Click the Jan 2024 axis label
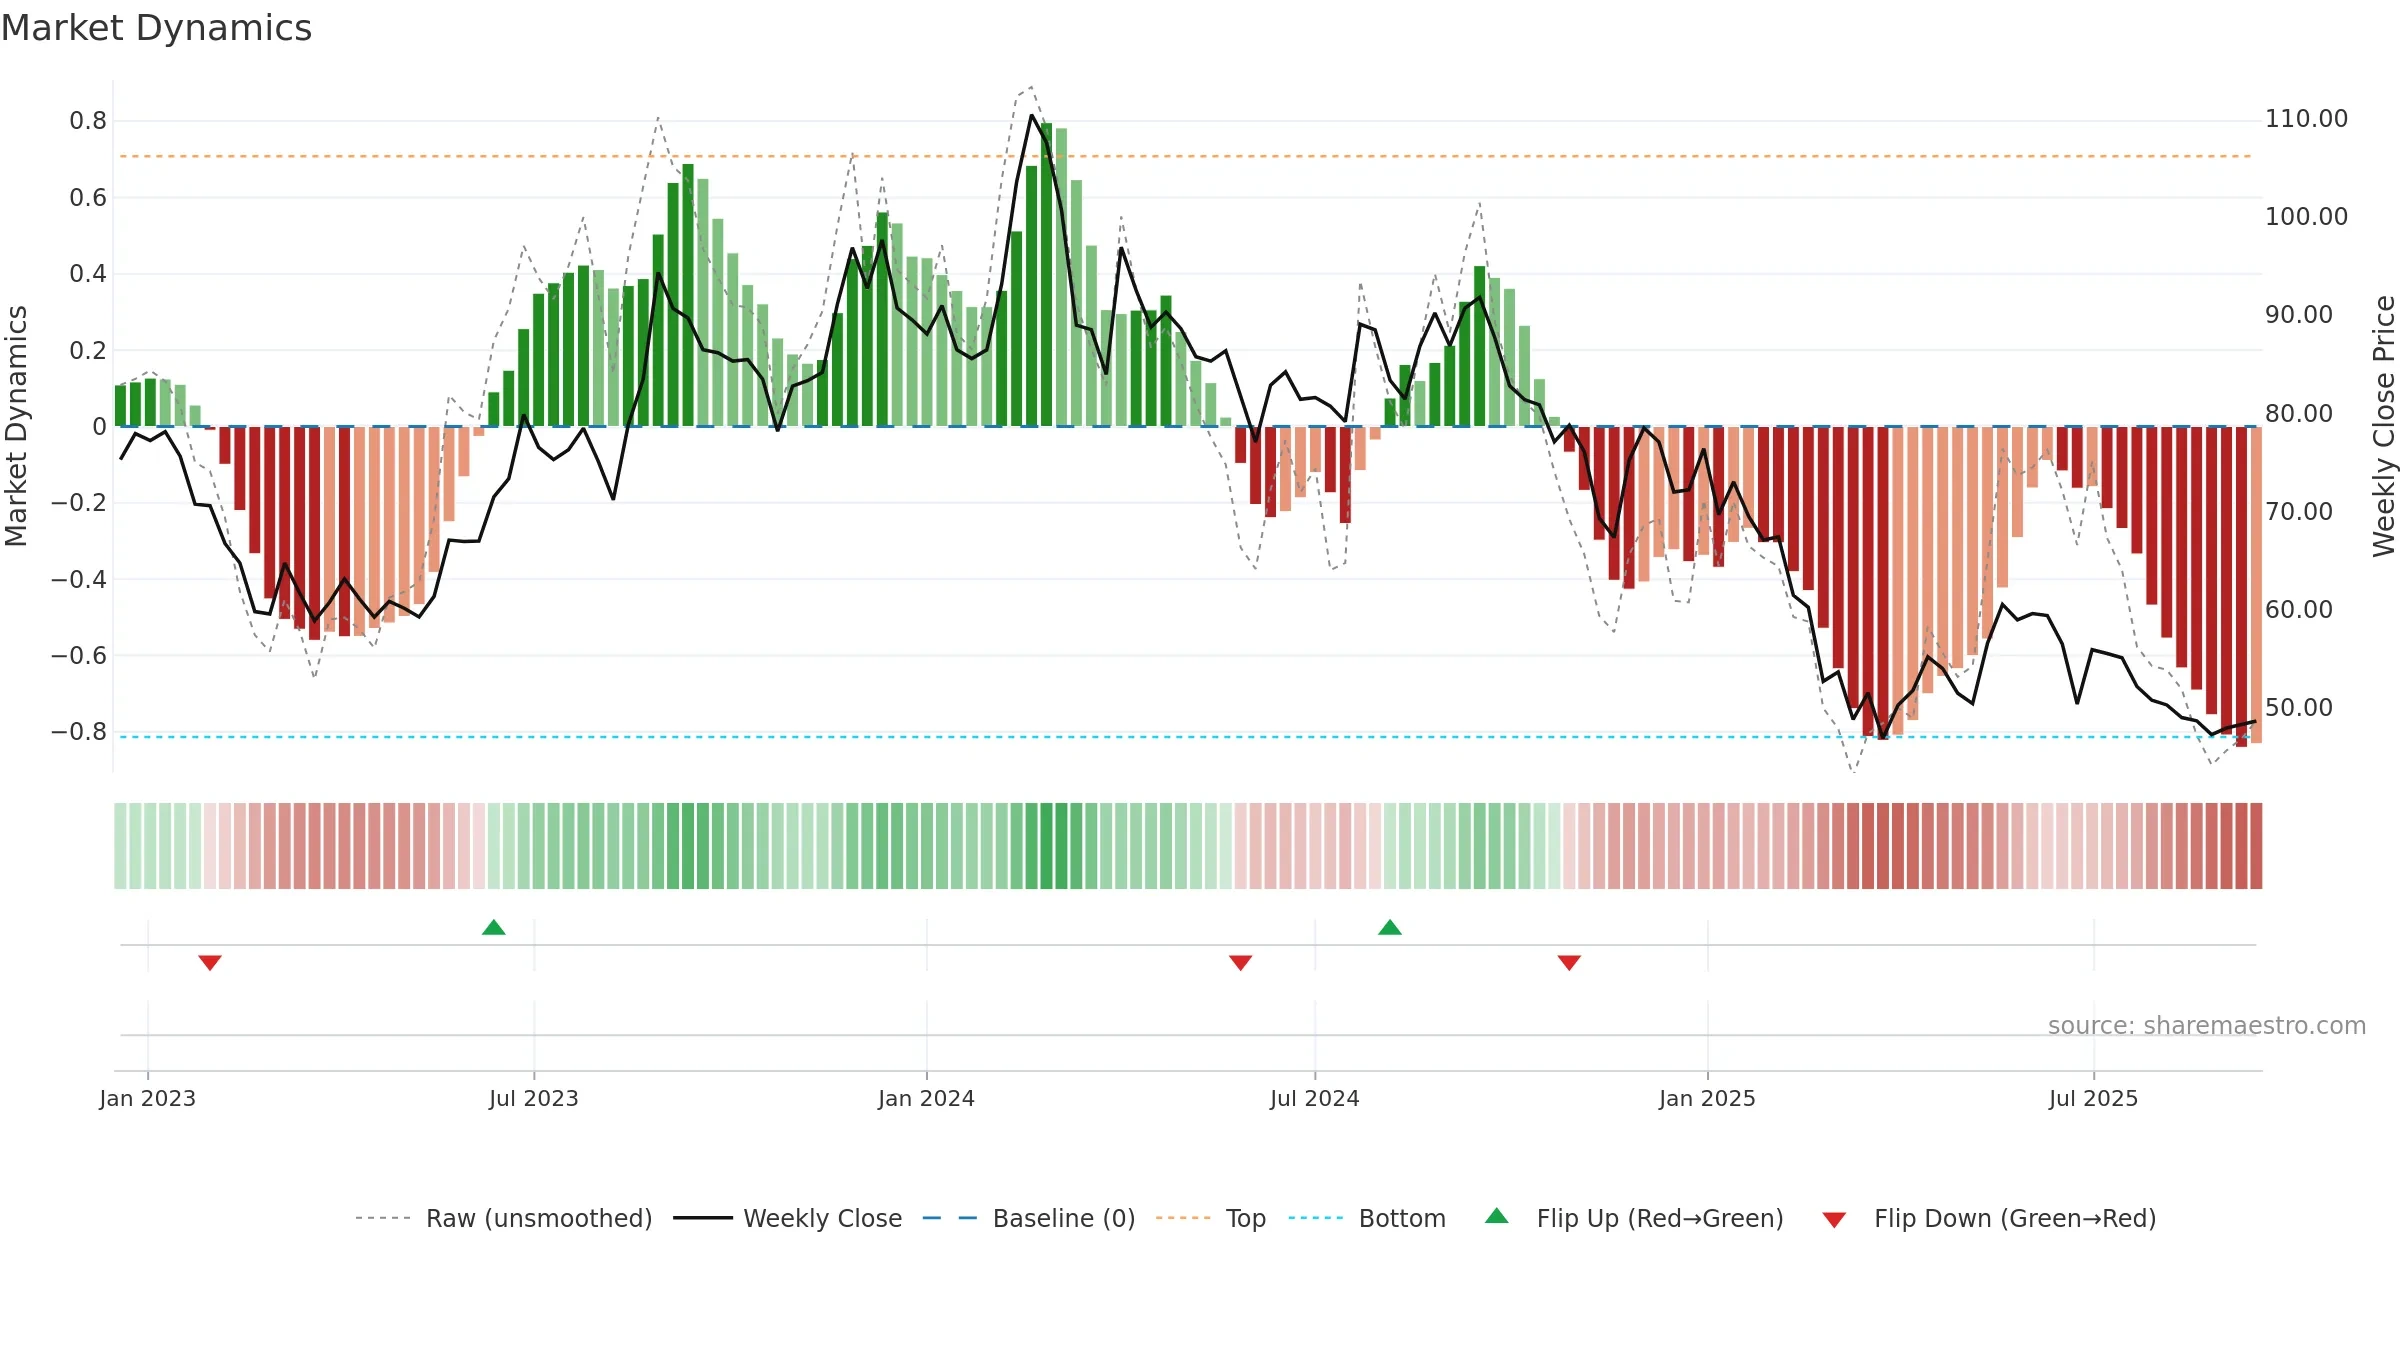Viewport: 2400px width, 1350px height. tap(927, 1098)
